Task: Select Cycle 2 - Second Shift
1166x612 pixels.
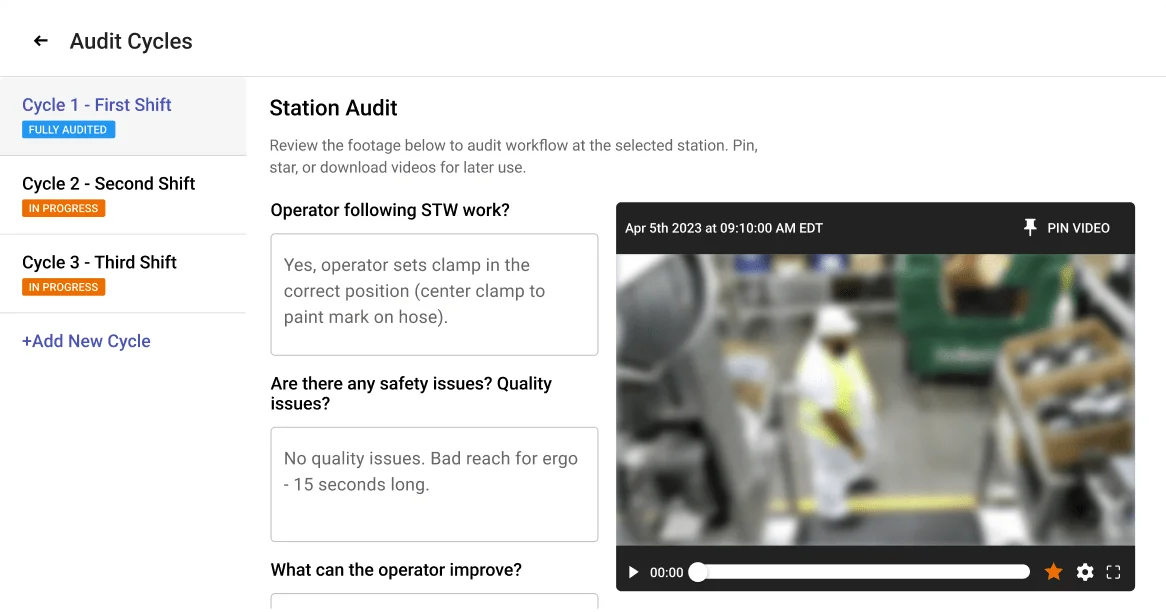Action: [x=109, y=183]
